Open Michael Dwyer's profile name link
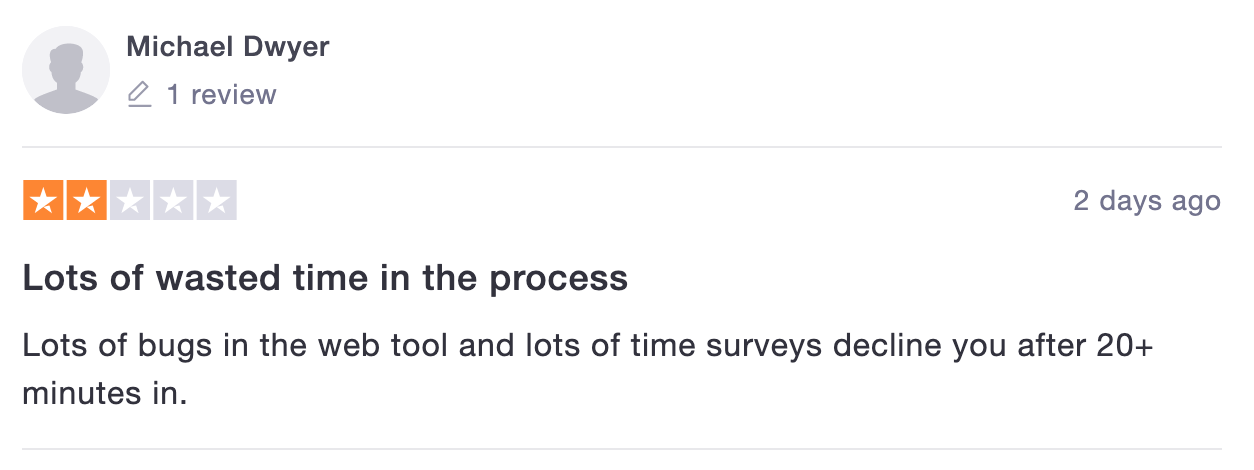 [227, 47]
